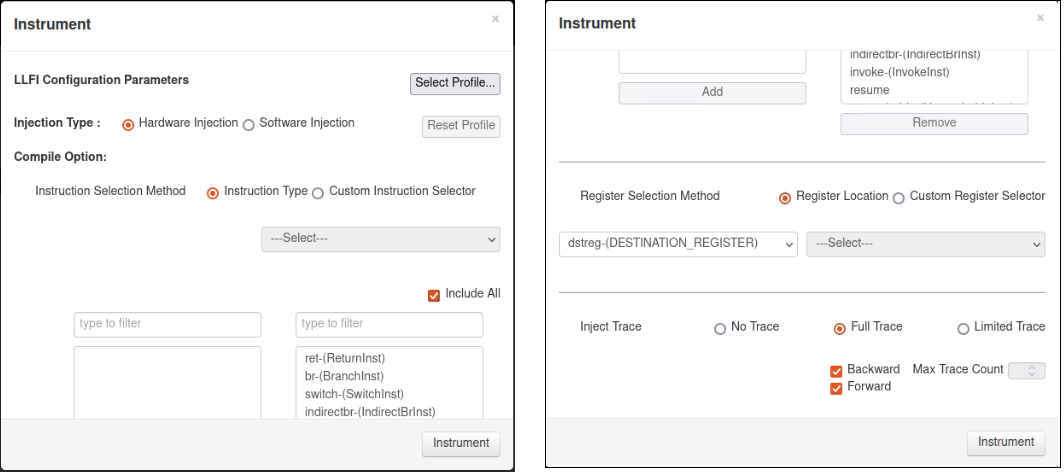Select switch-(SwitchInst) list entry

(x=354, y=394)
